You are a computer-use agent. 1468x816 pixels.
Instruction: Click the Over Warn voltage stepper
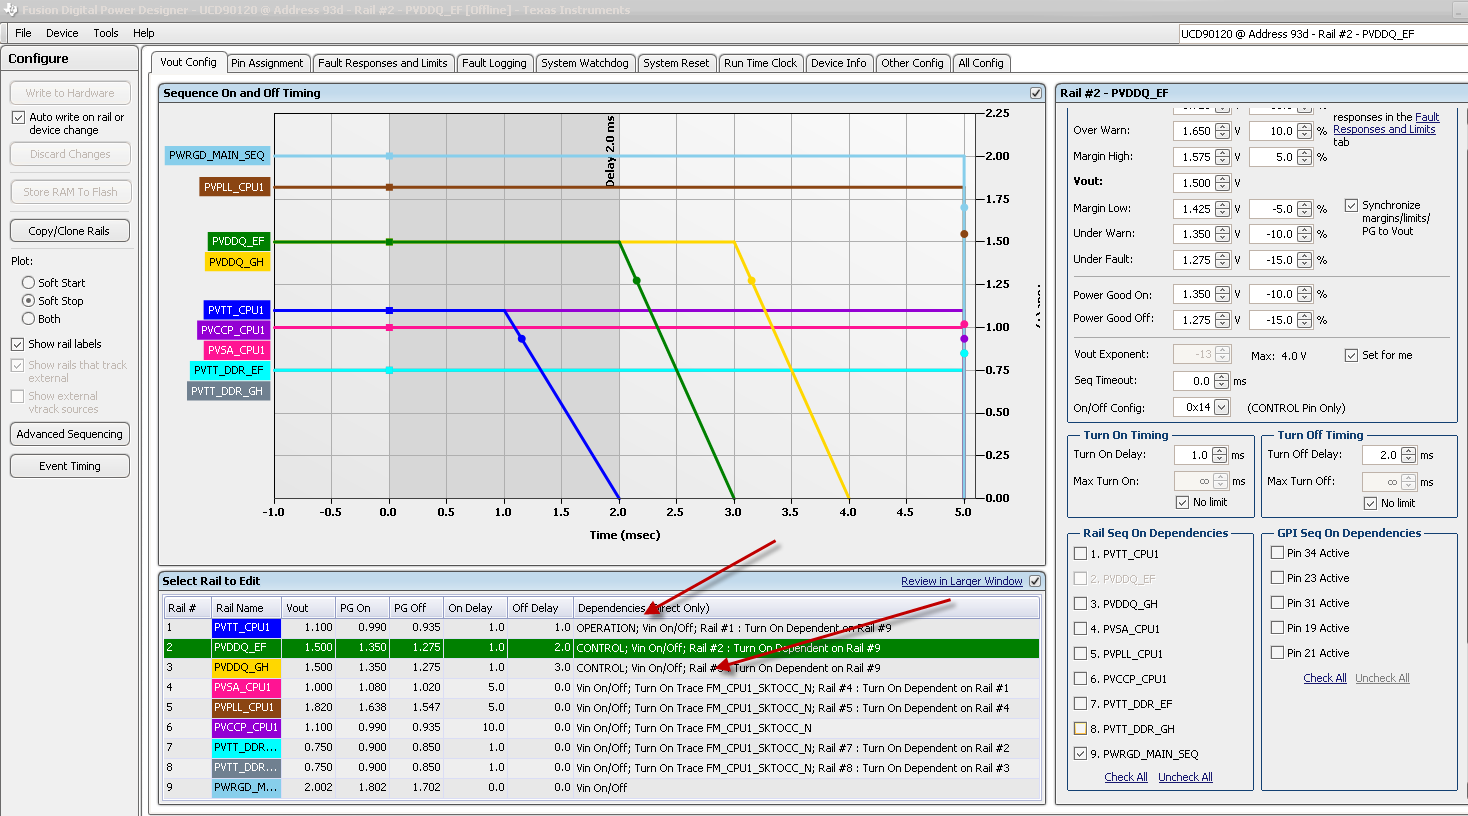[1221, 131]
